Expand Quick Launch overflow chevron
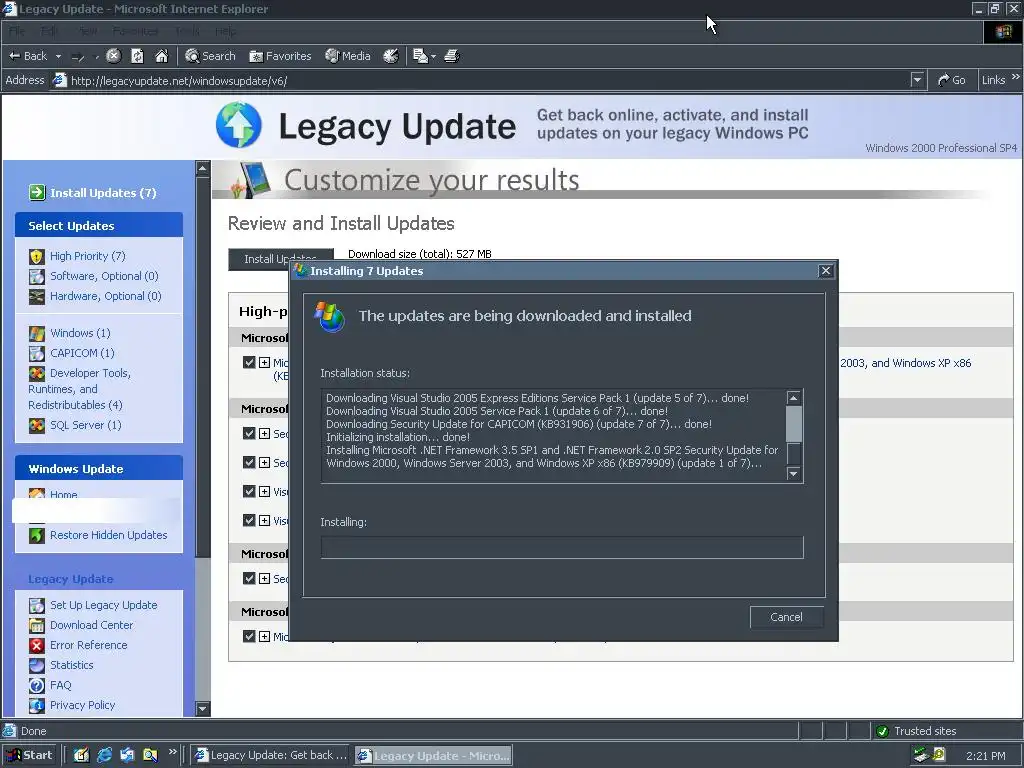Viewport: 1024px width, 768px height. coord(172,752)
